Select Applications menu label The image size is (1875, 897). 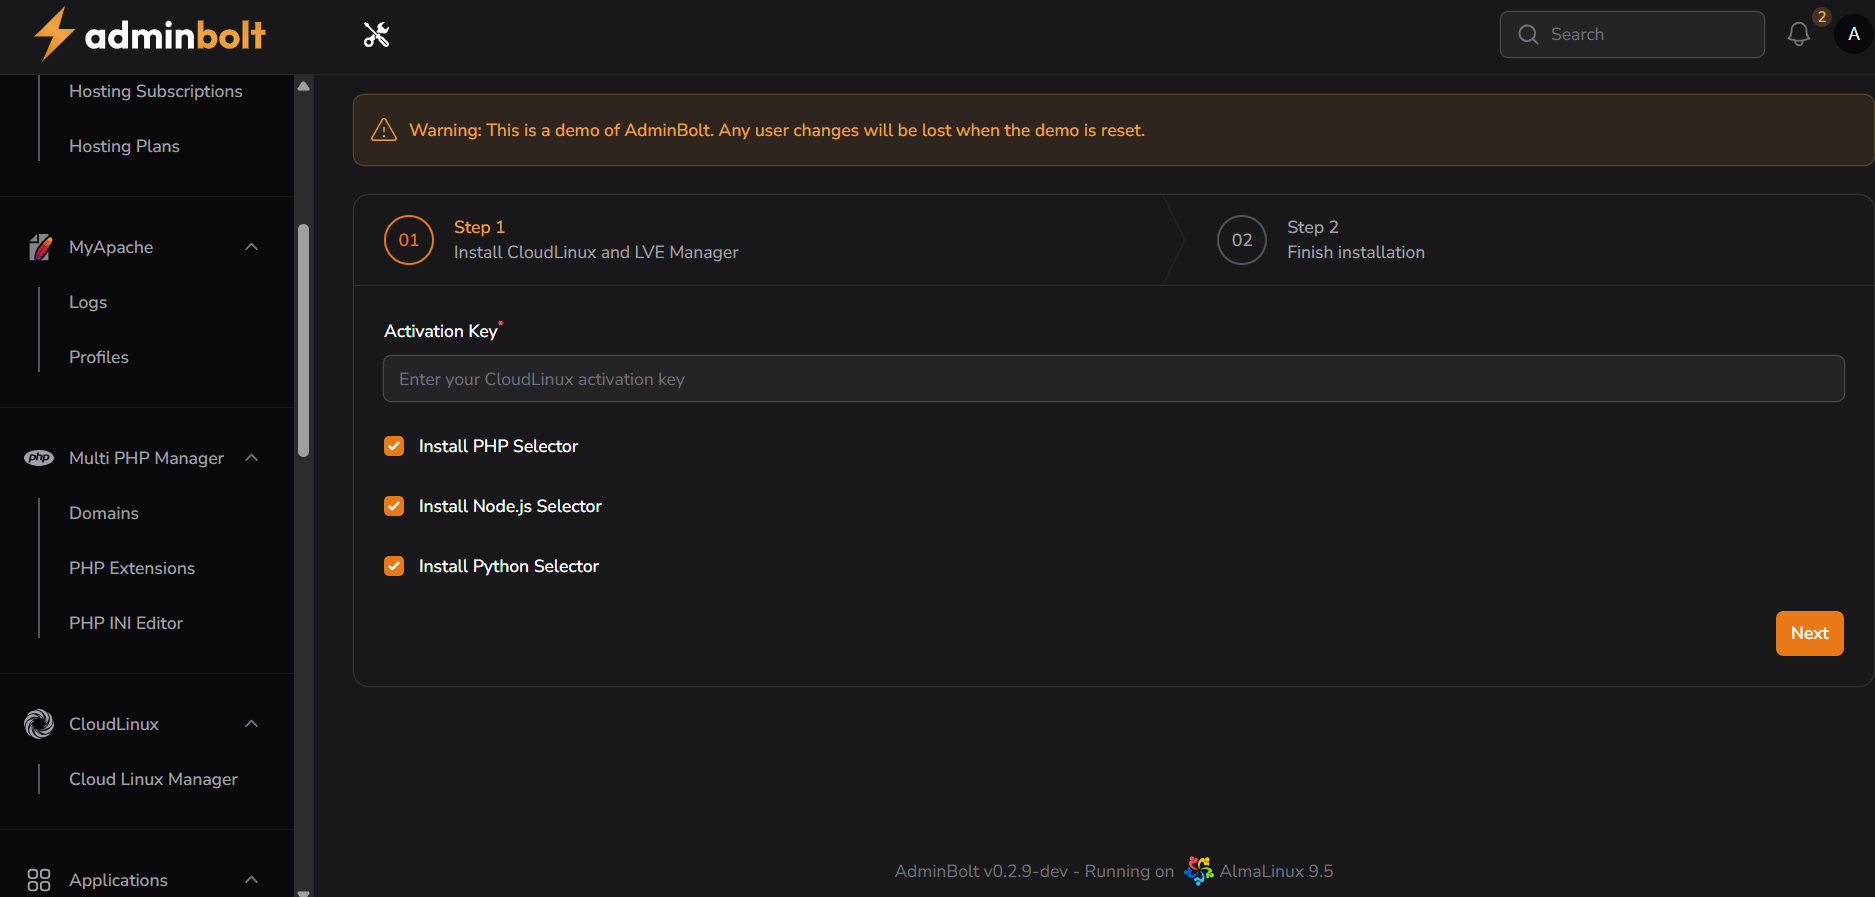[118, 880]
